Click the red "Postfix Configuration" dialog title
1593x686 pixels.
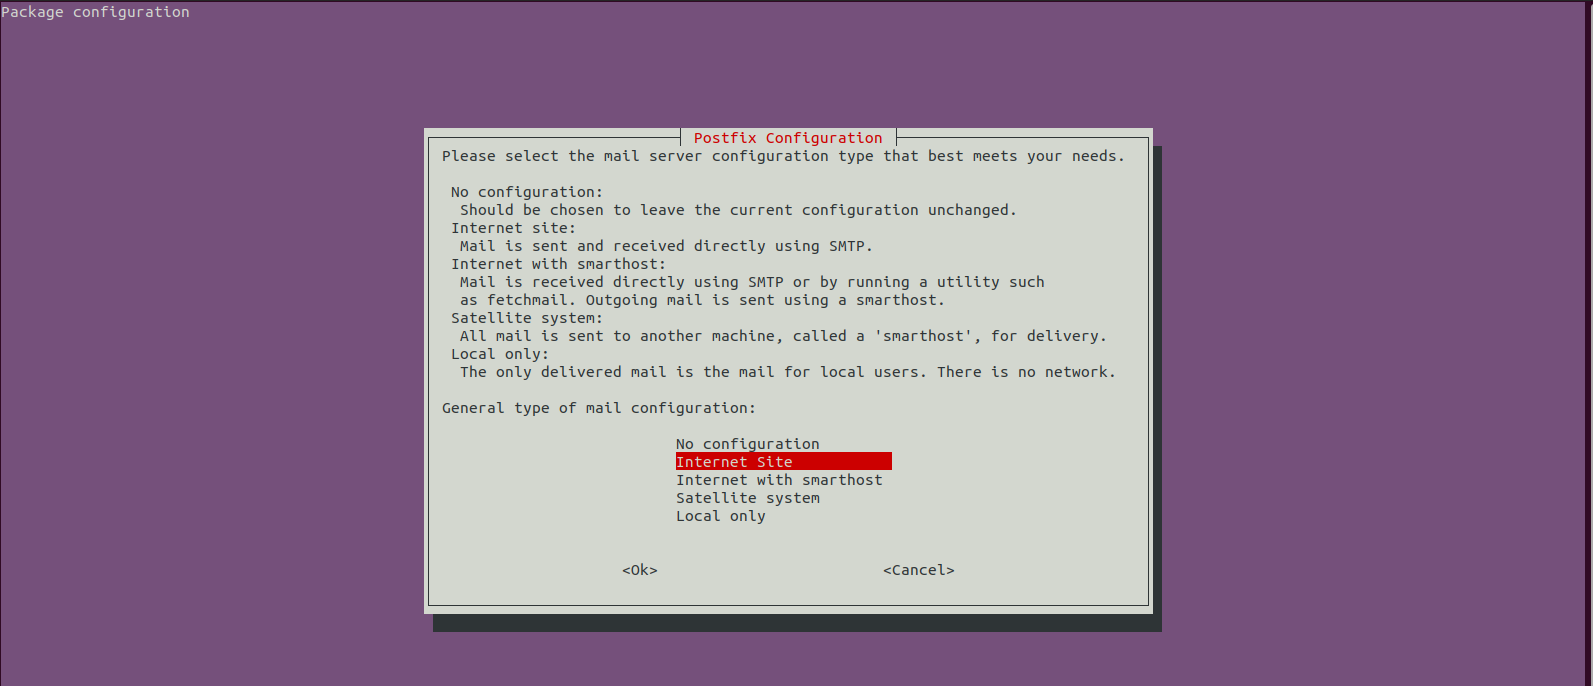[x=788, y=138]
